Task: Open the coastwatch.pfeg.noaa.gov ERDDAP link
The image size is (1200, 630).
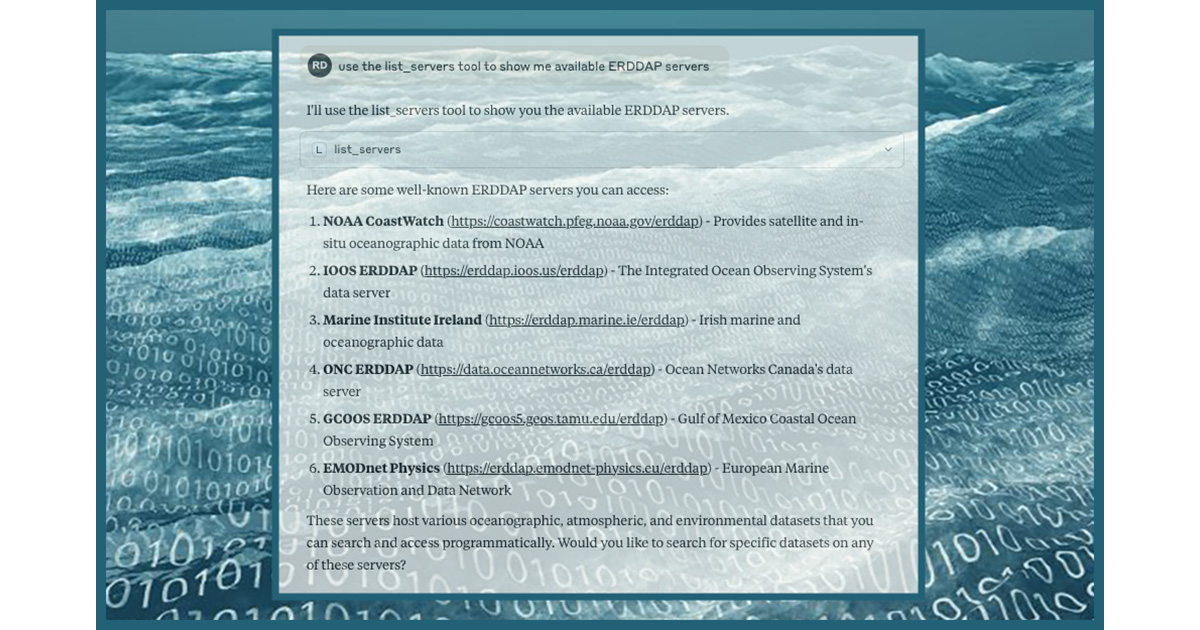Action: click(574, 221)
